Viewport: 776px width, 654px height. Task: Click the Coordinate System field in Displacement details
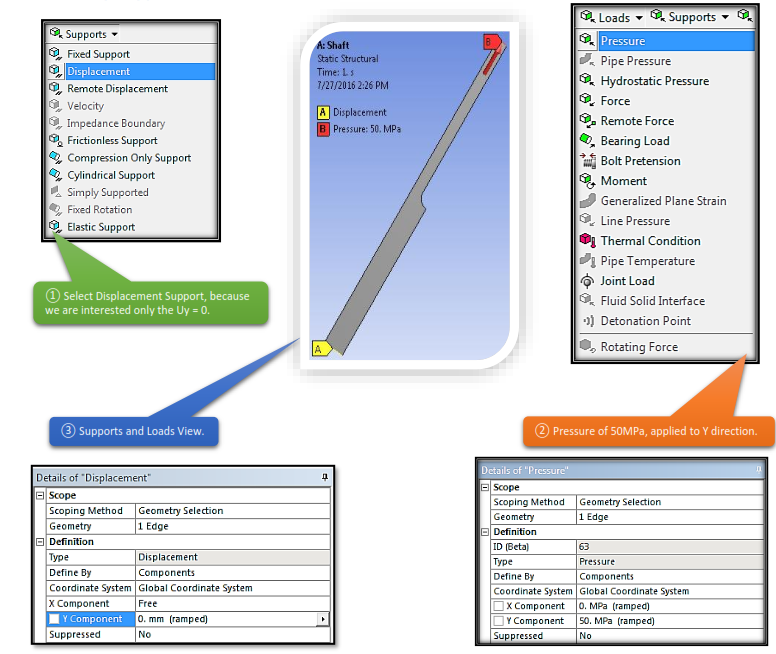(x=232, y=588)
